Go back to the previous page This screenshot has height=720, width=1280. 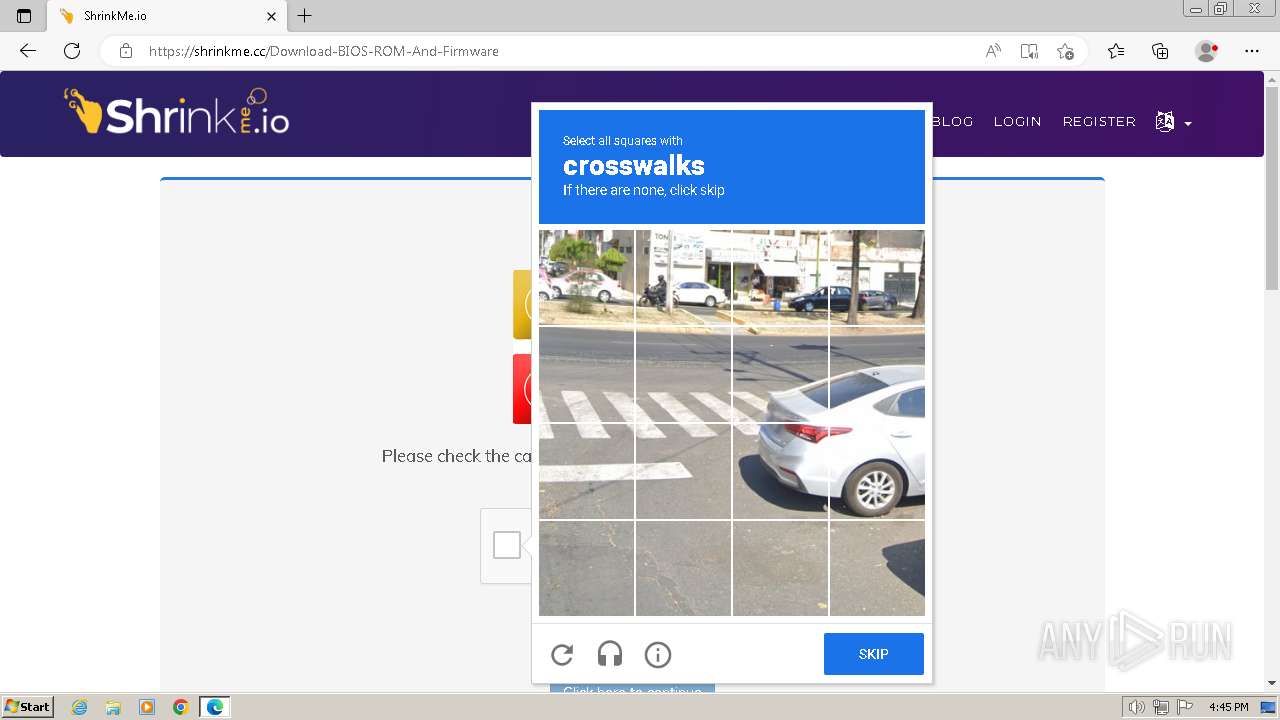click(x=28, y=51)
